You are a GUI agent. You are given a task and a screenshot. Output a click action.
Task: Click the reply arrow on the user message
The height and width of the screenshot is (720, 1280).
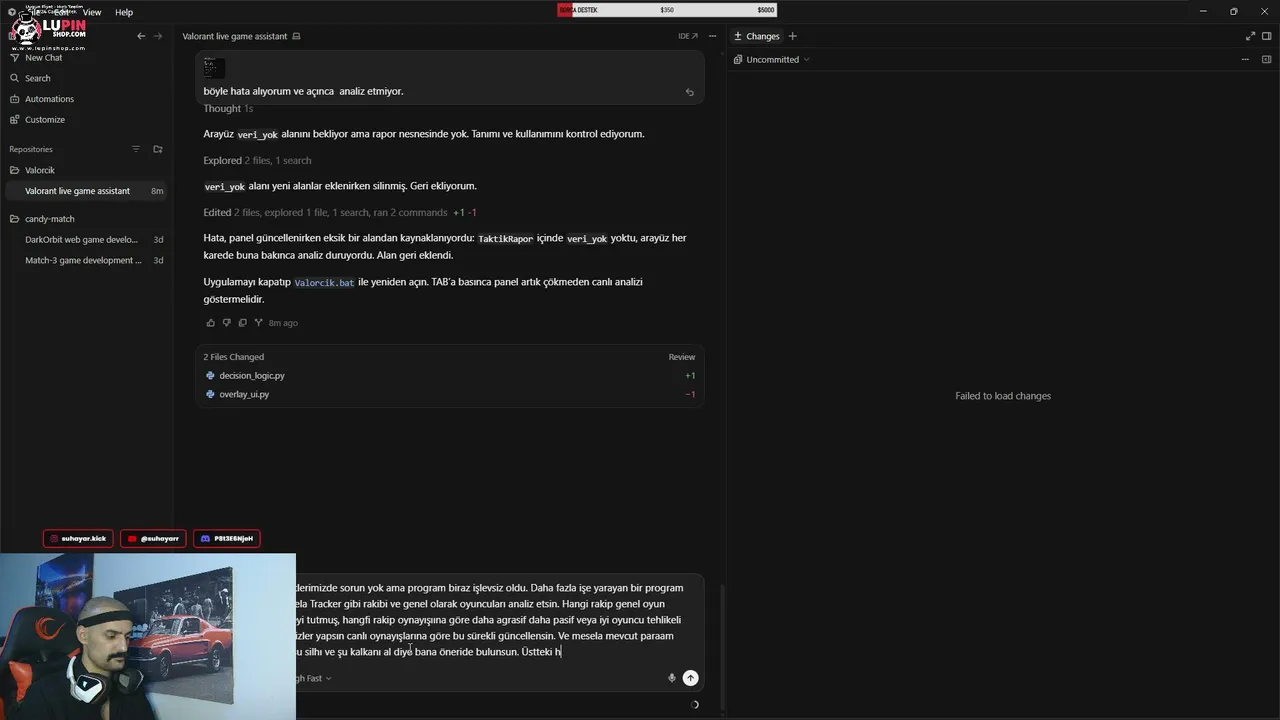(x=689, y=92)
